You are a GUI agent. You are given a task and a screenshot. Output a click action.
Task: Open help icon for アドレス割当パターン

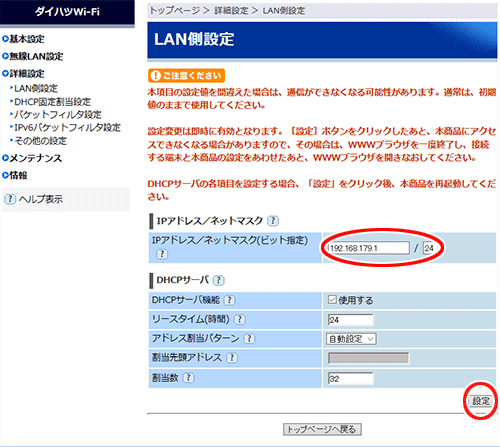[249, 339]
